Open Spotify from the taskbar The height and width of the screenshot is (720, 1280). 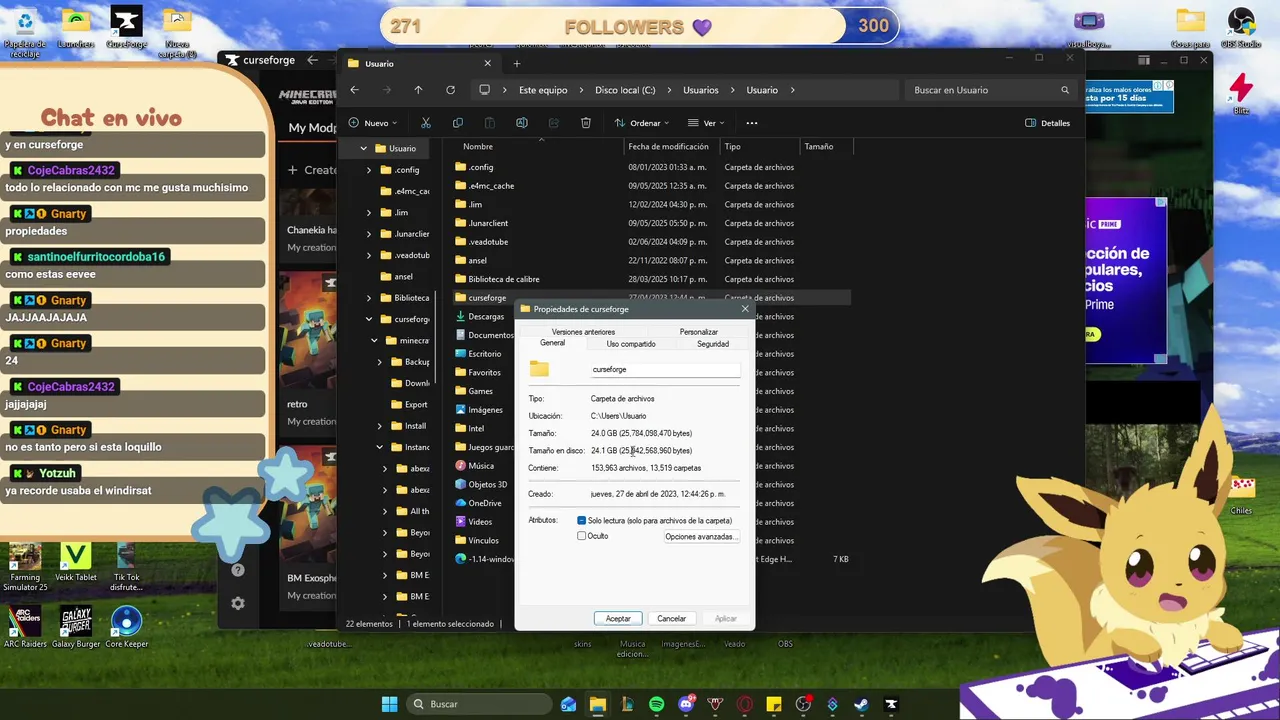656,704
